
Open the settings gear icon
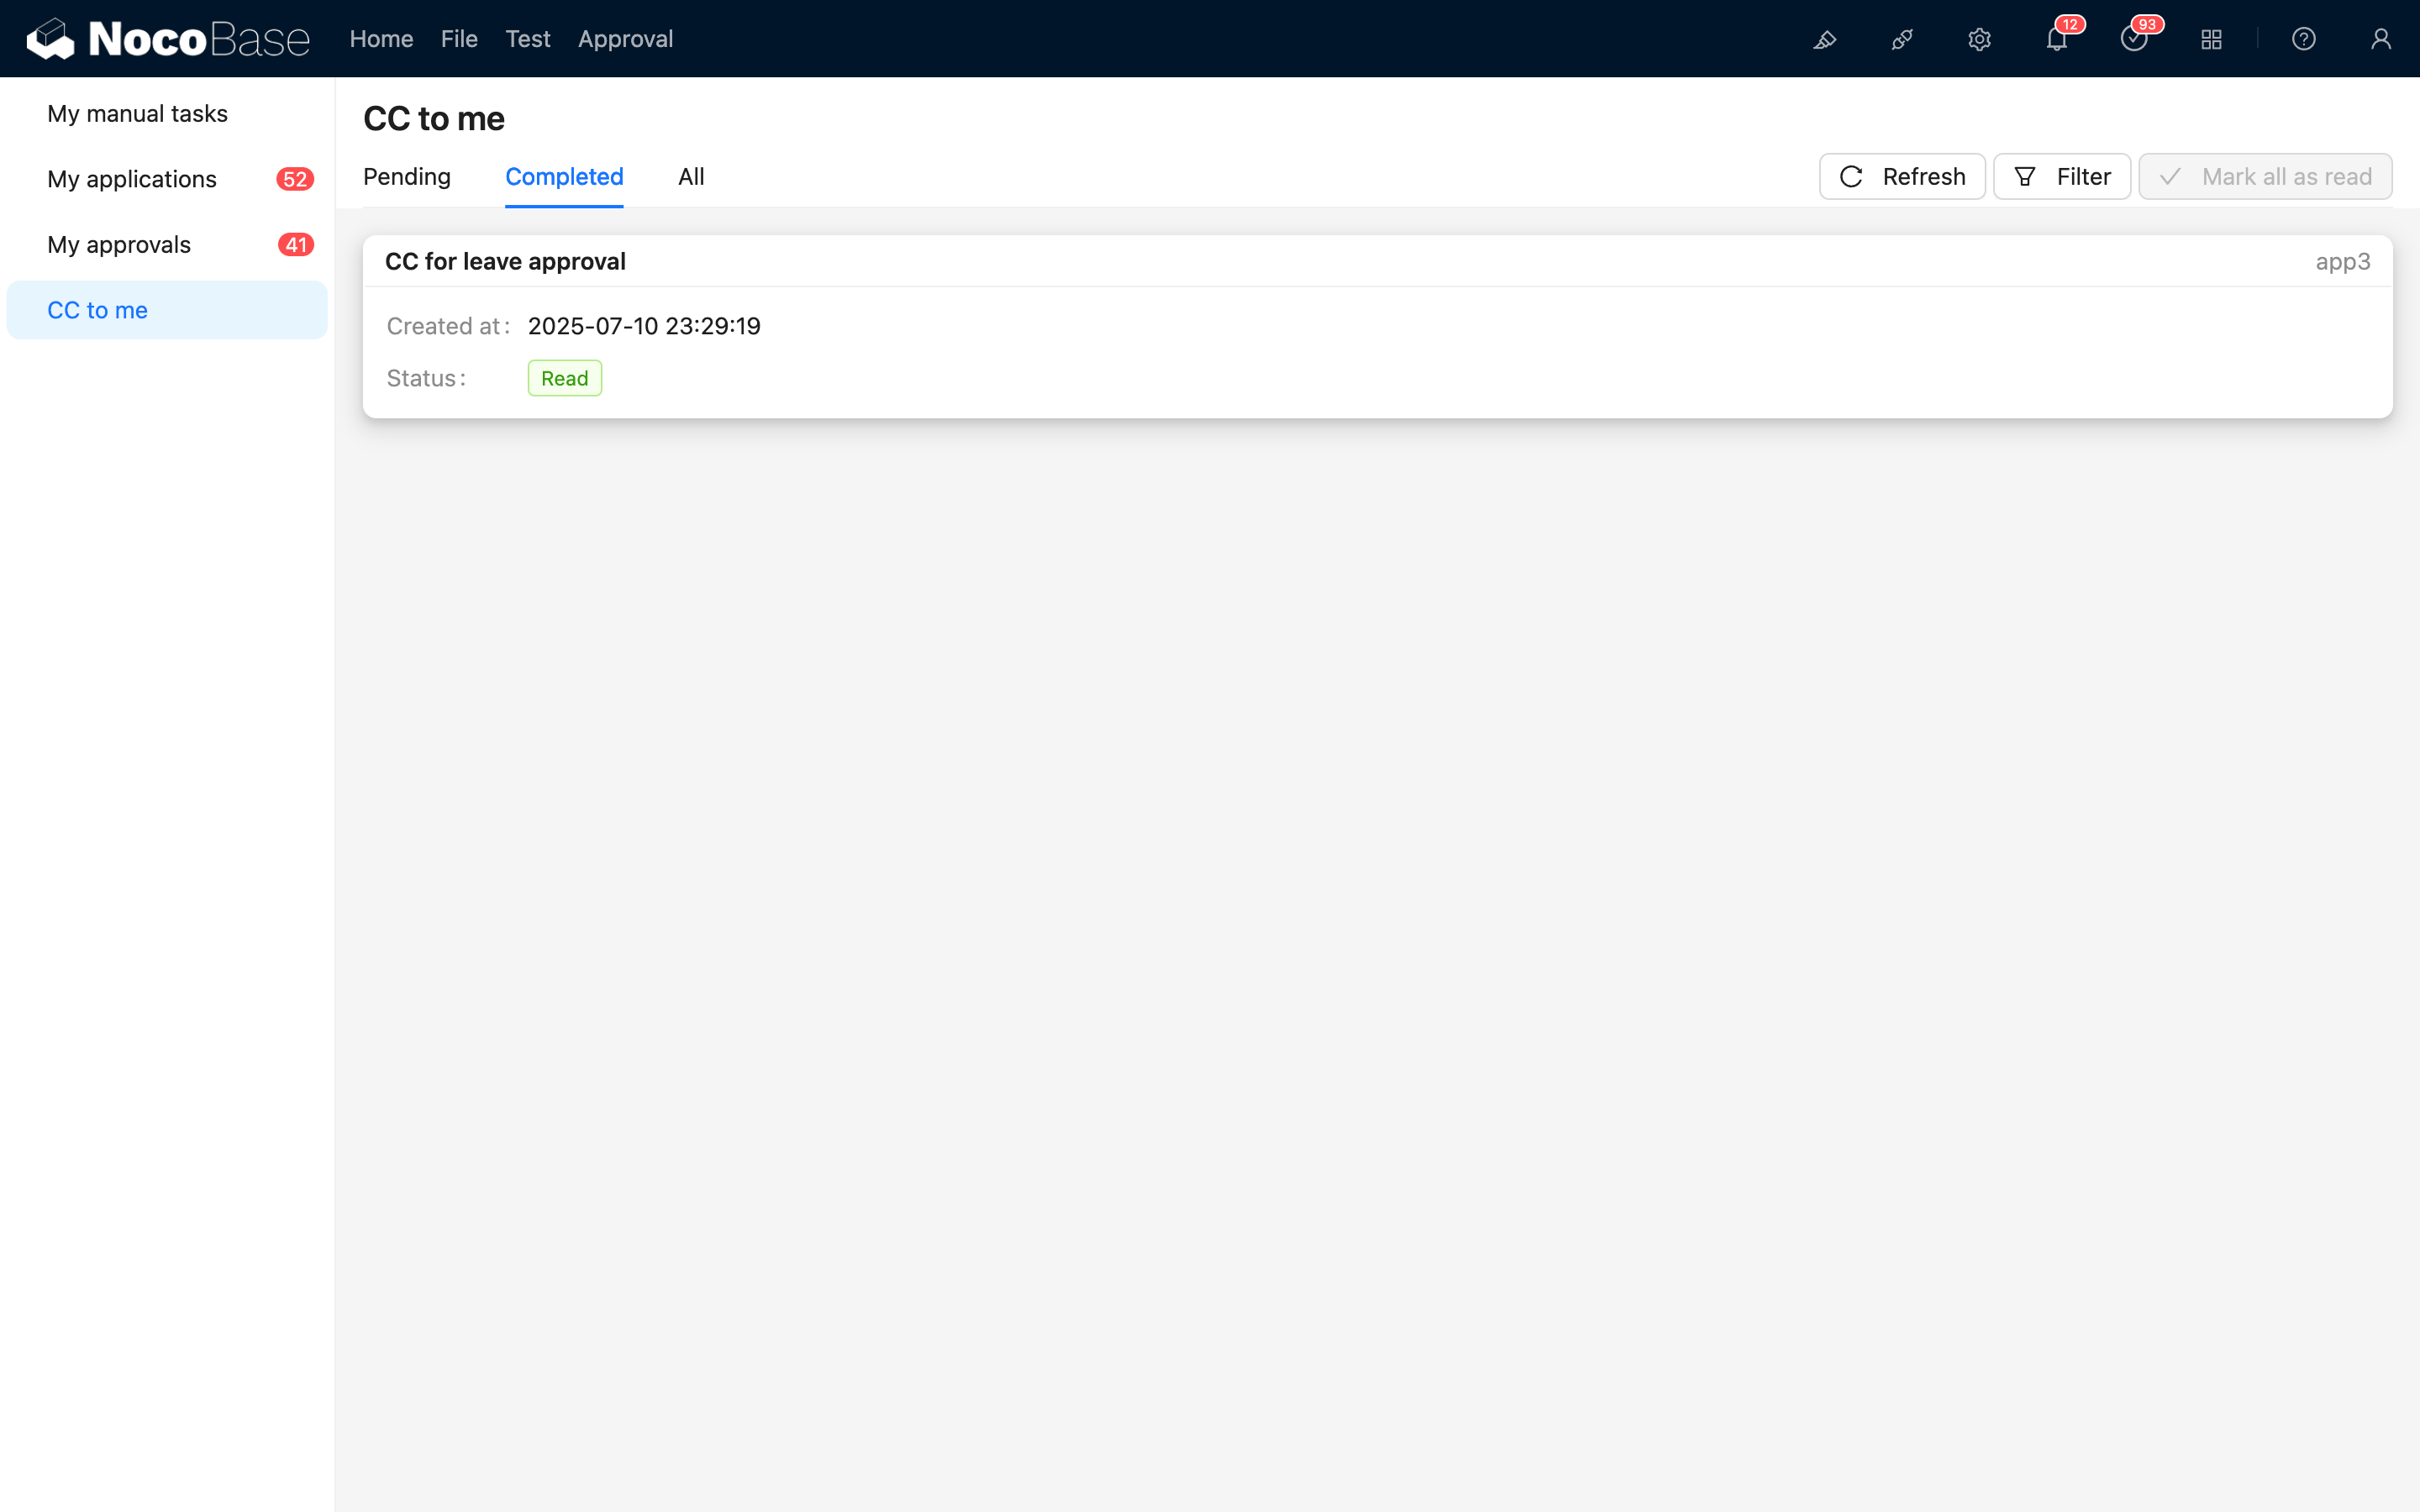point(1979,39)
